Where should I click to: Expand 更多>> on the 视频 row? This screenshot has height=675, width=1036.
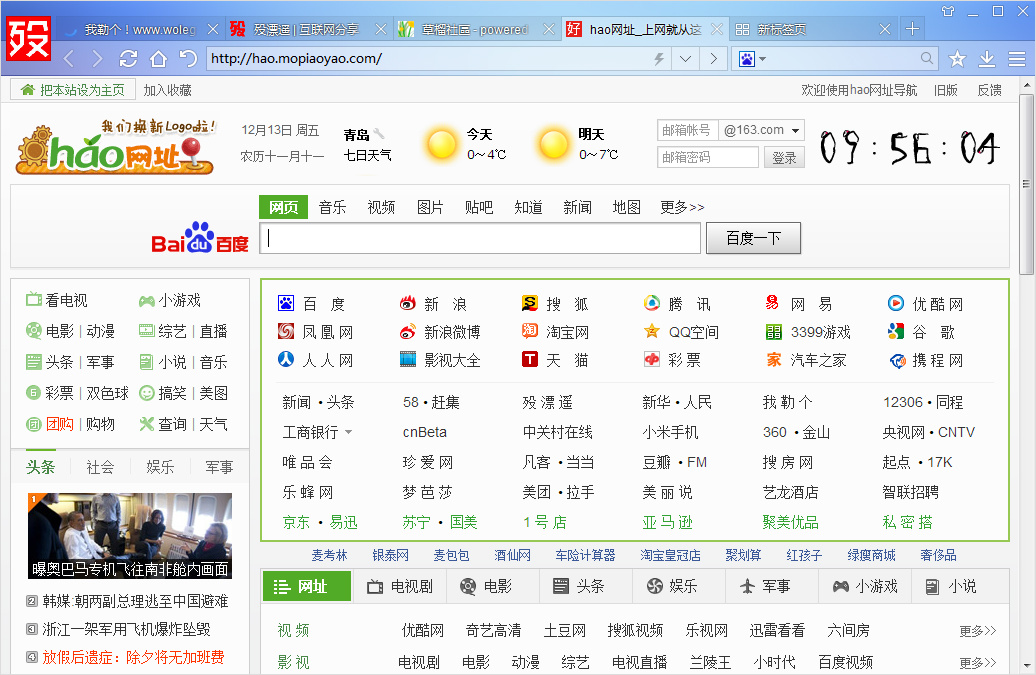tap(977, 631)
